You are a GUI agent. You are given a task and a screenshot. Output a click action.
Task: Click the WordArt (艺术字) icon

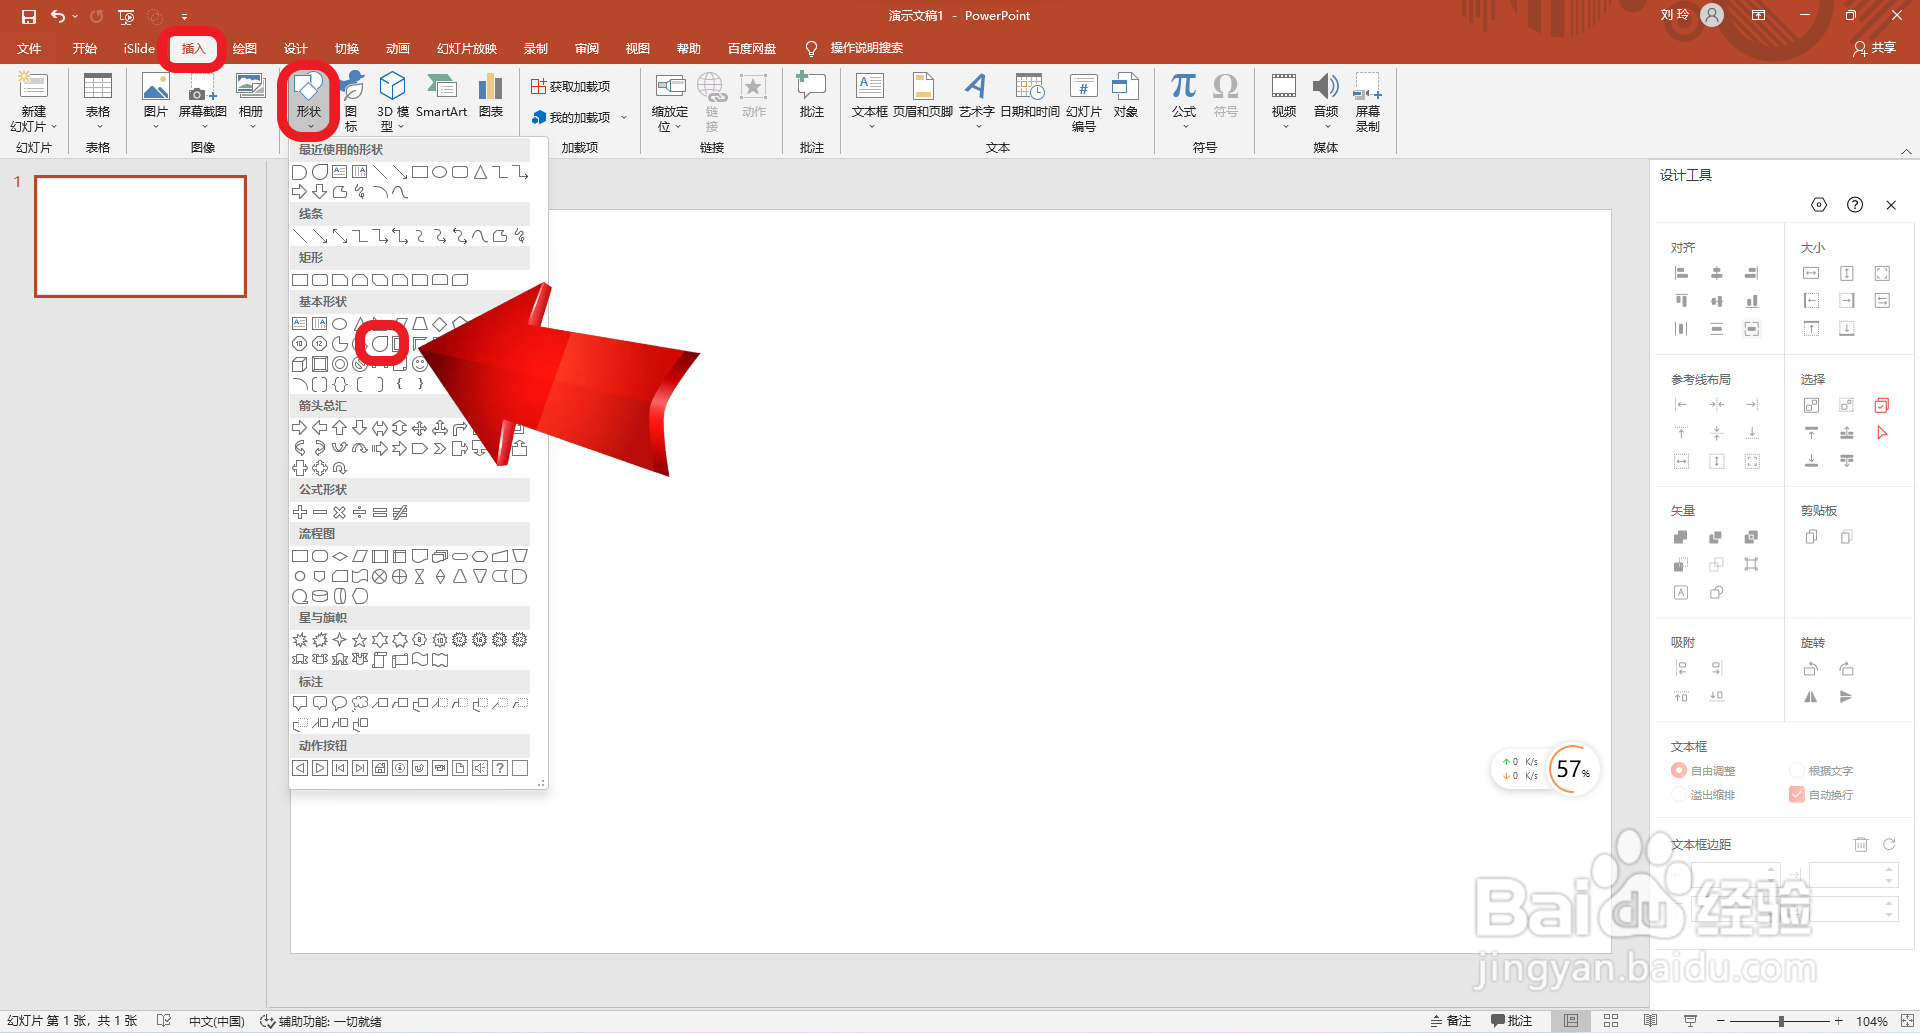click(x=976, y=88)
